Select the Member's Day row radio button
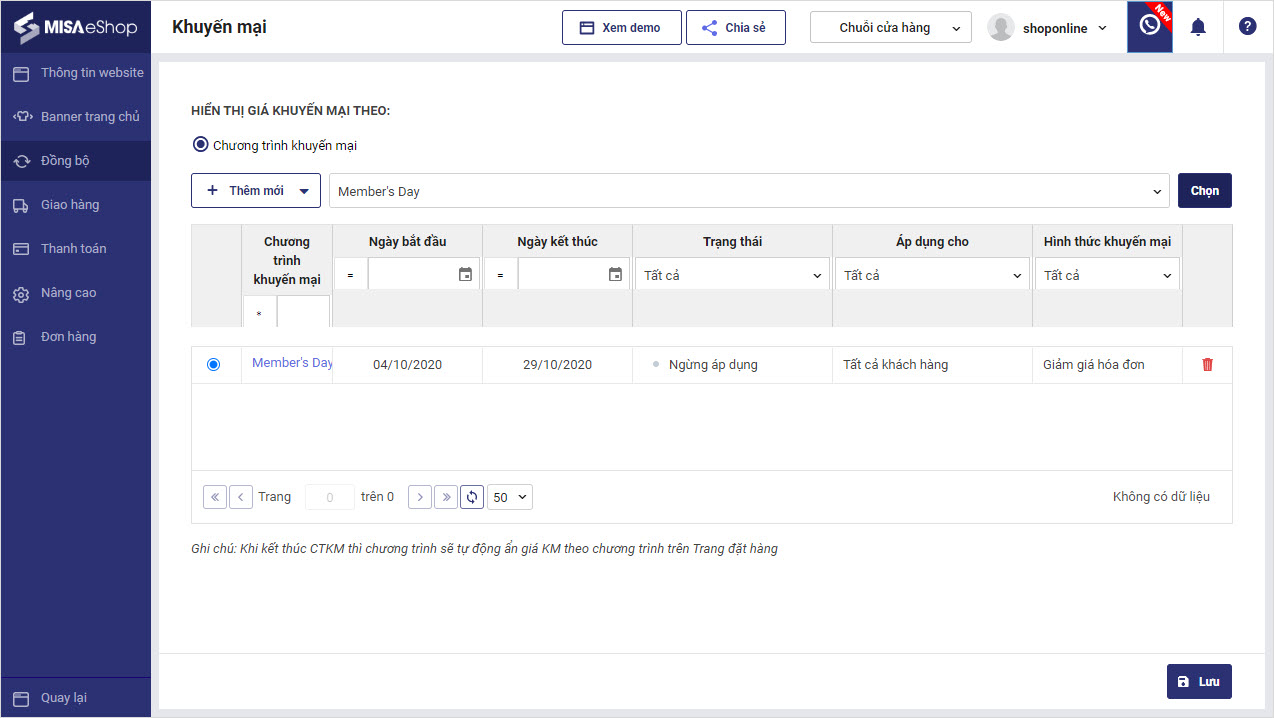The width and height of the screenshot is (1274, 718). pyautogui.click(x=213, y=365)
